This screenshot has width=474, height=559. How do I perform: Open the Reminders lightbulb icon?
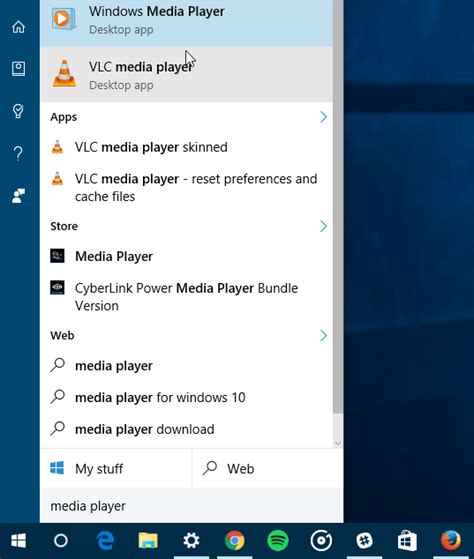pos(19,111)
